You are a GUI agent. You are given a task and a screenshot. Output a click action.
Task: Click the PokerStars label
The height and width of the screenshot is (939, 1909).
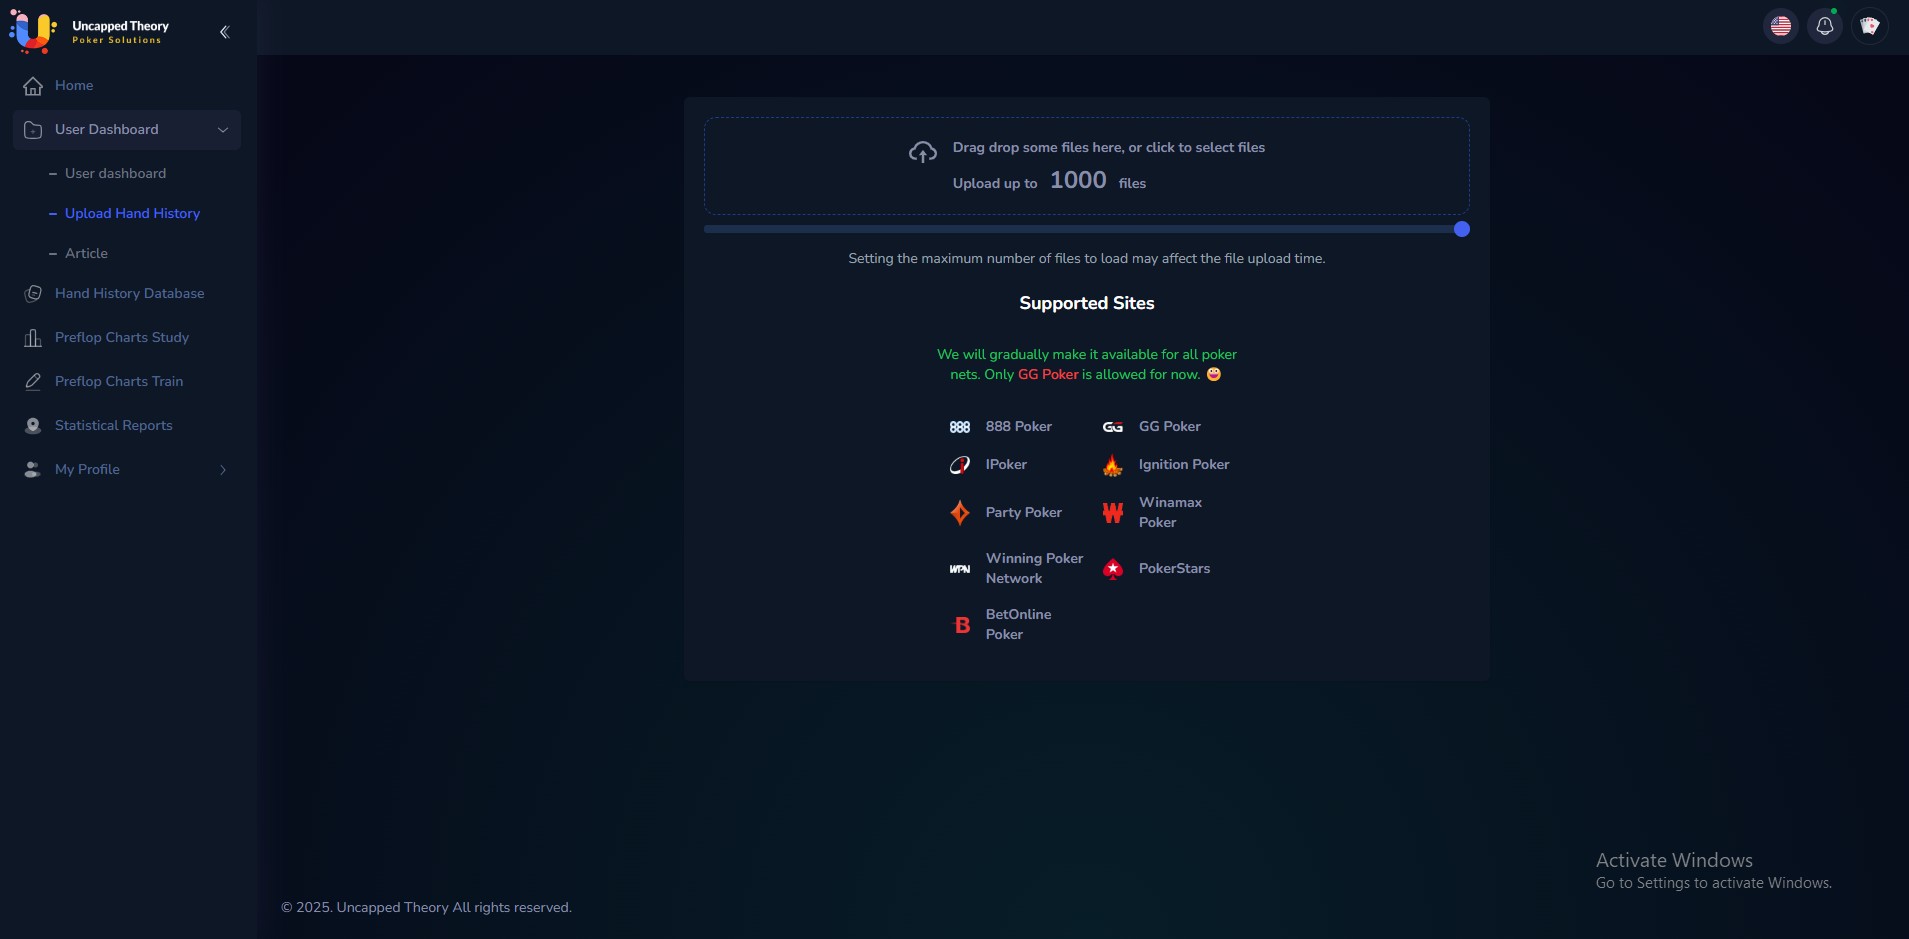click(1175, 569)
